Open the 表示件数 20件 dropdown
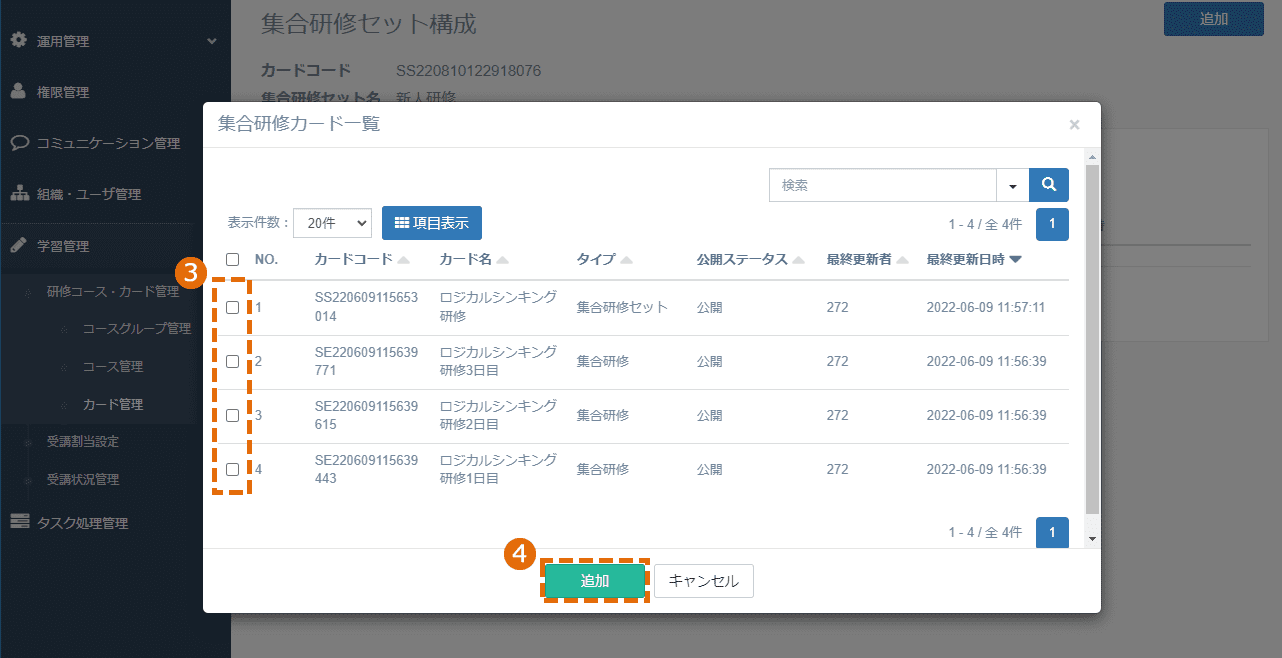Image resolution: width=1282 pixels, height=658 pixels. click(332, 223)
